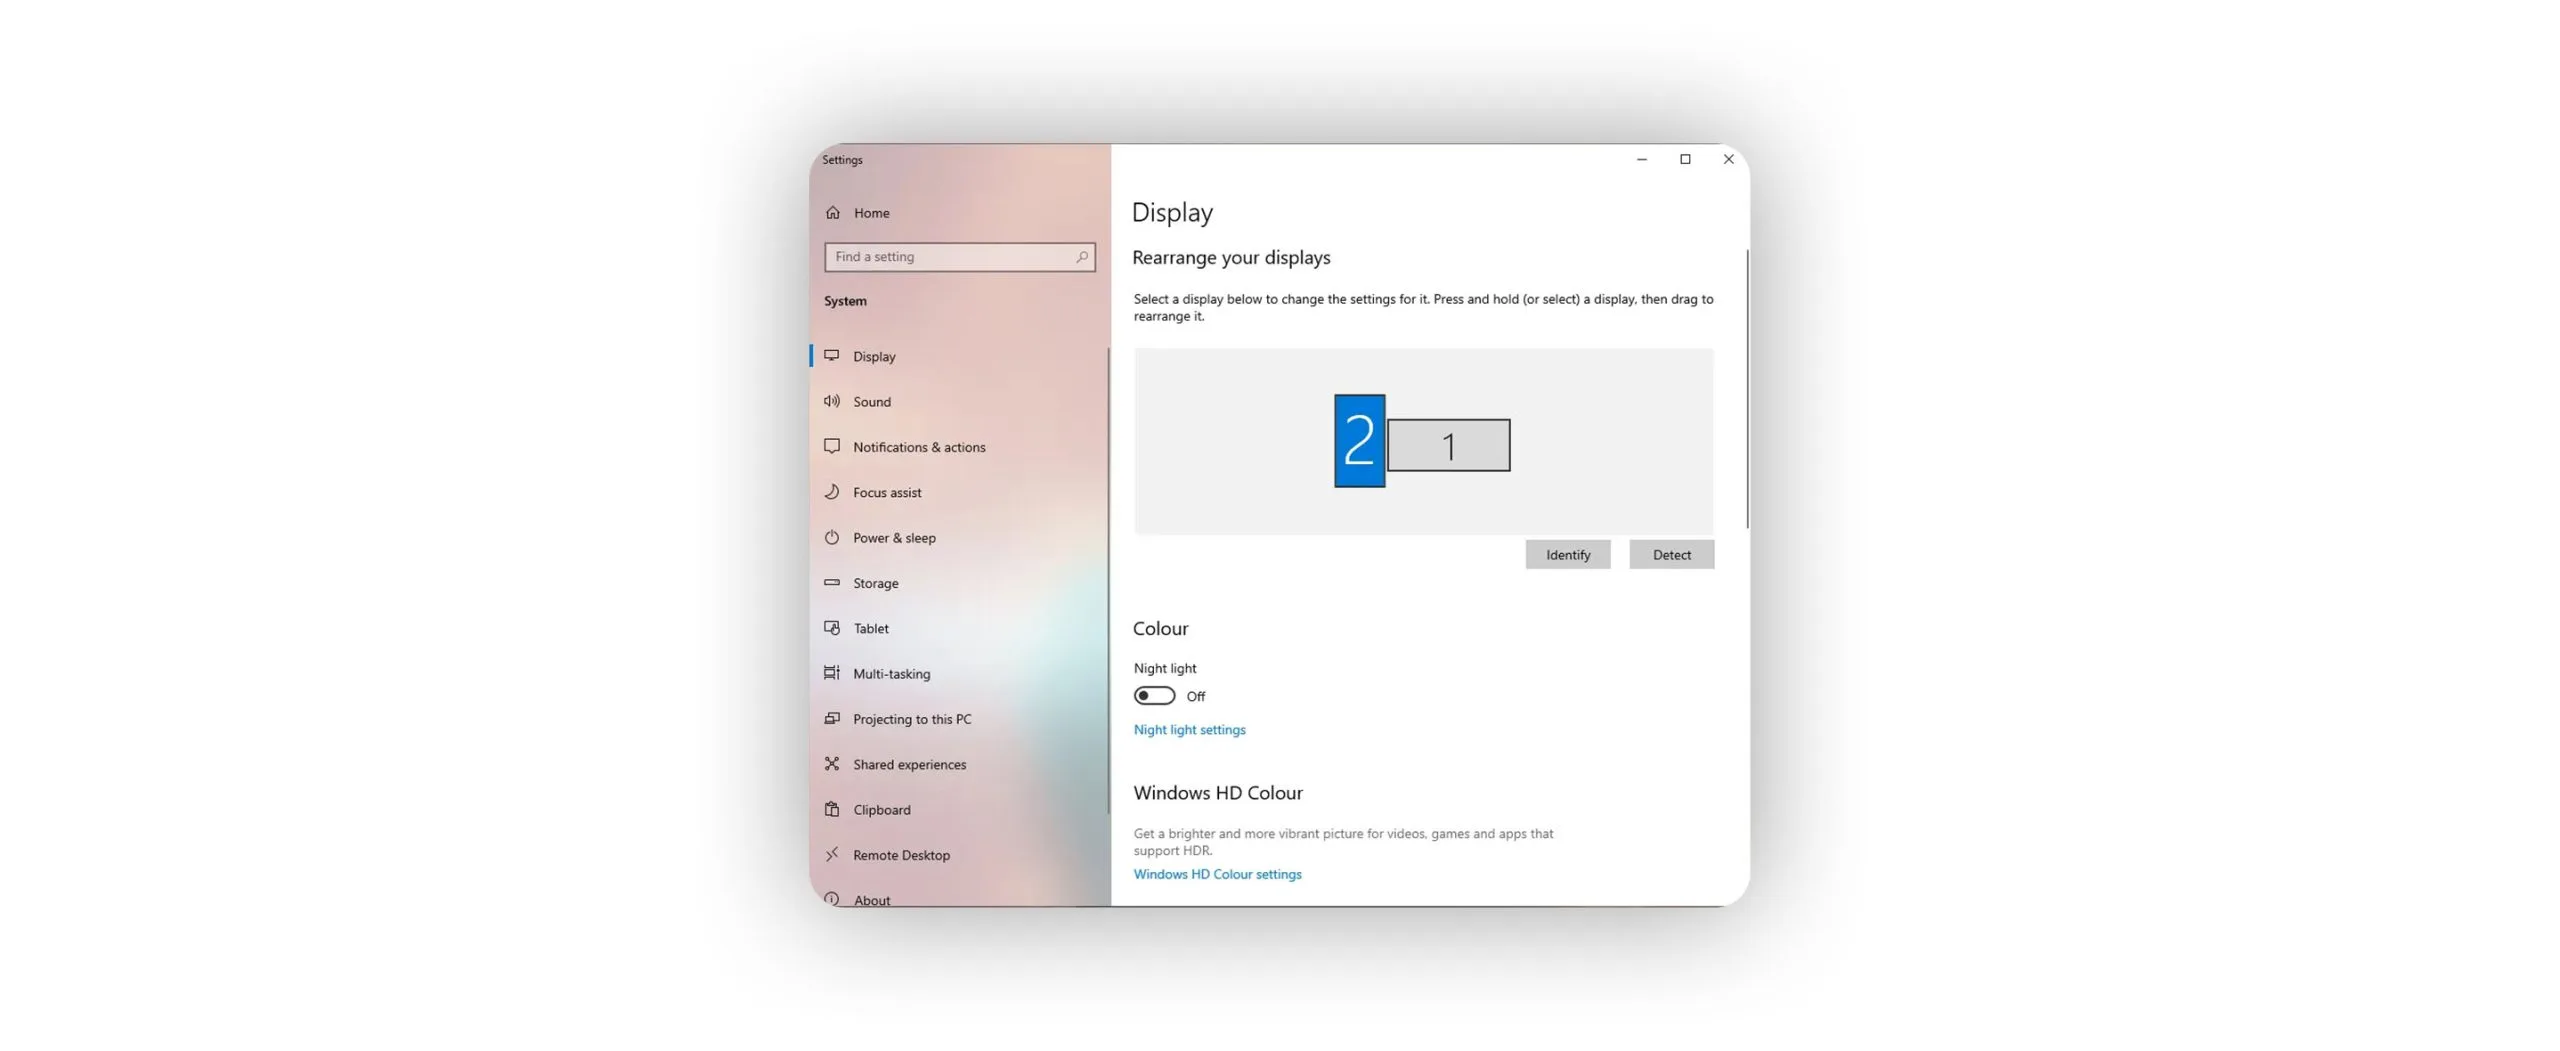Click the Home icon in sidebar
This screenshot has width=2560, height=1051.
[x=832, y=213]
